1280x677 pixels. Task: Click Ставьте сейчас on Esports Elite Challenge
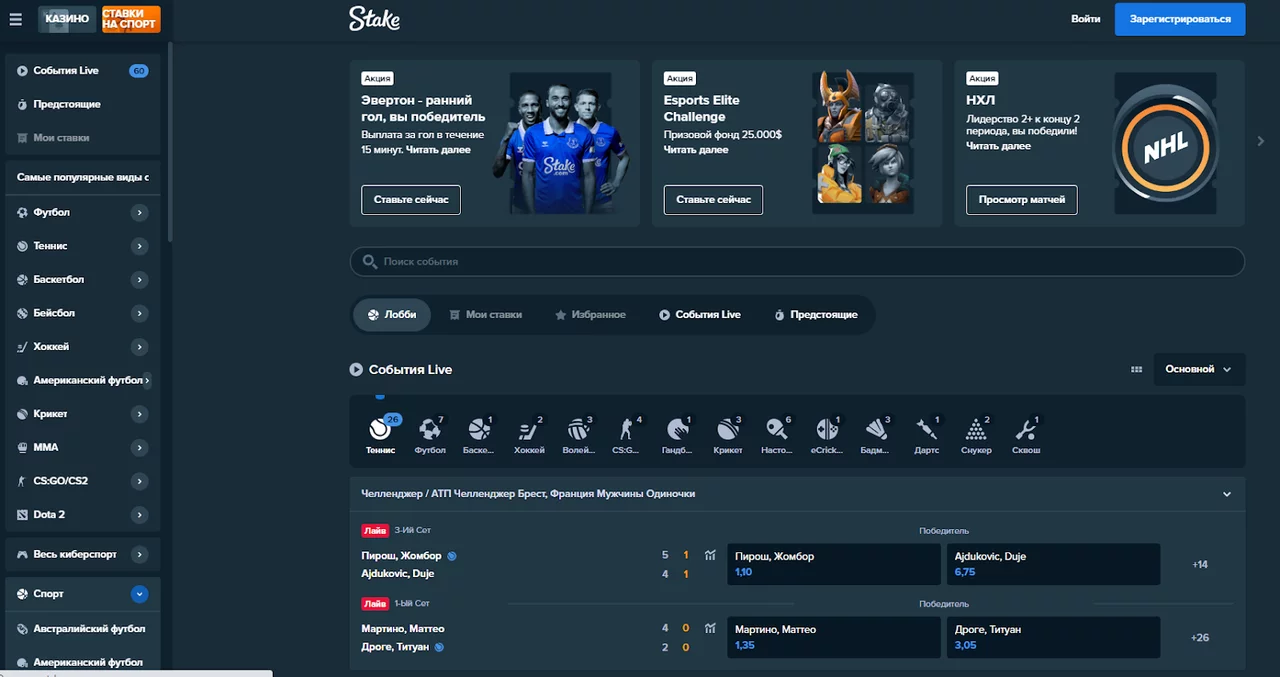tap(713, 200)
